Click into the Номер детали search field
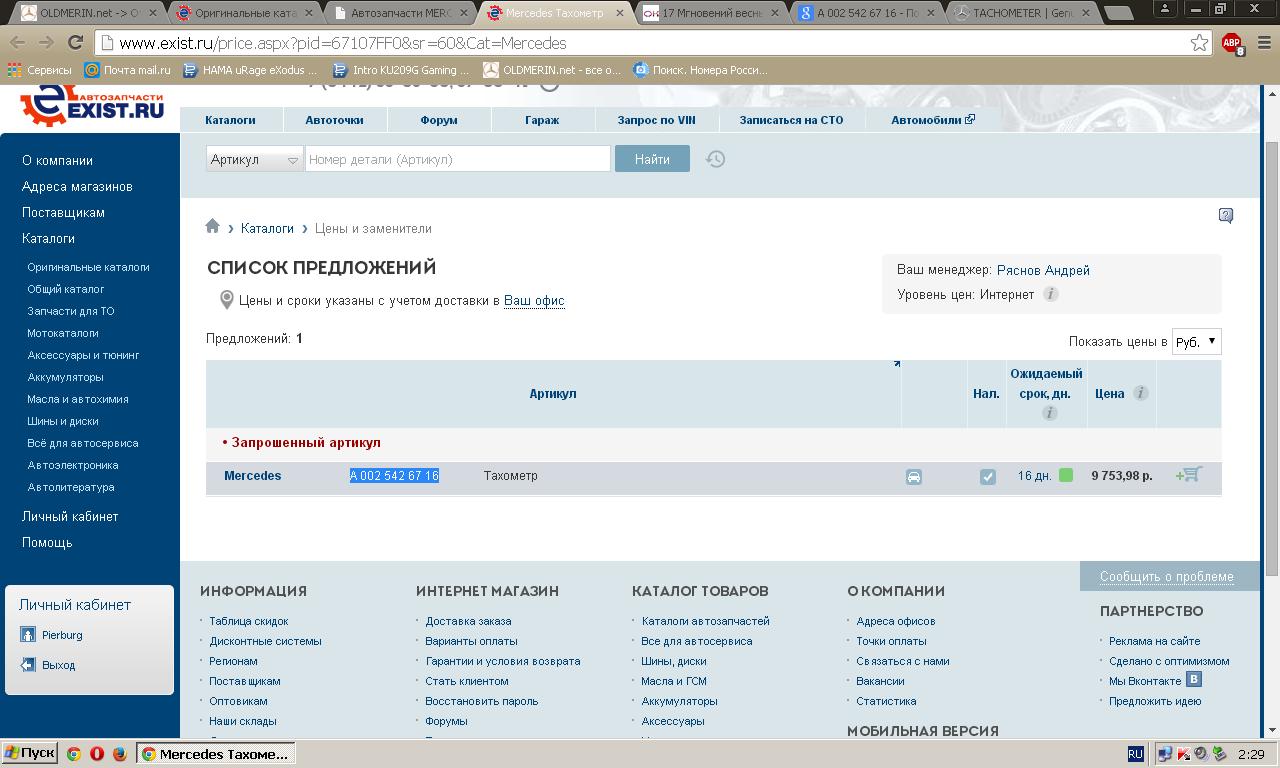 (x=458, y=159)
